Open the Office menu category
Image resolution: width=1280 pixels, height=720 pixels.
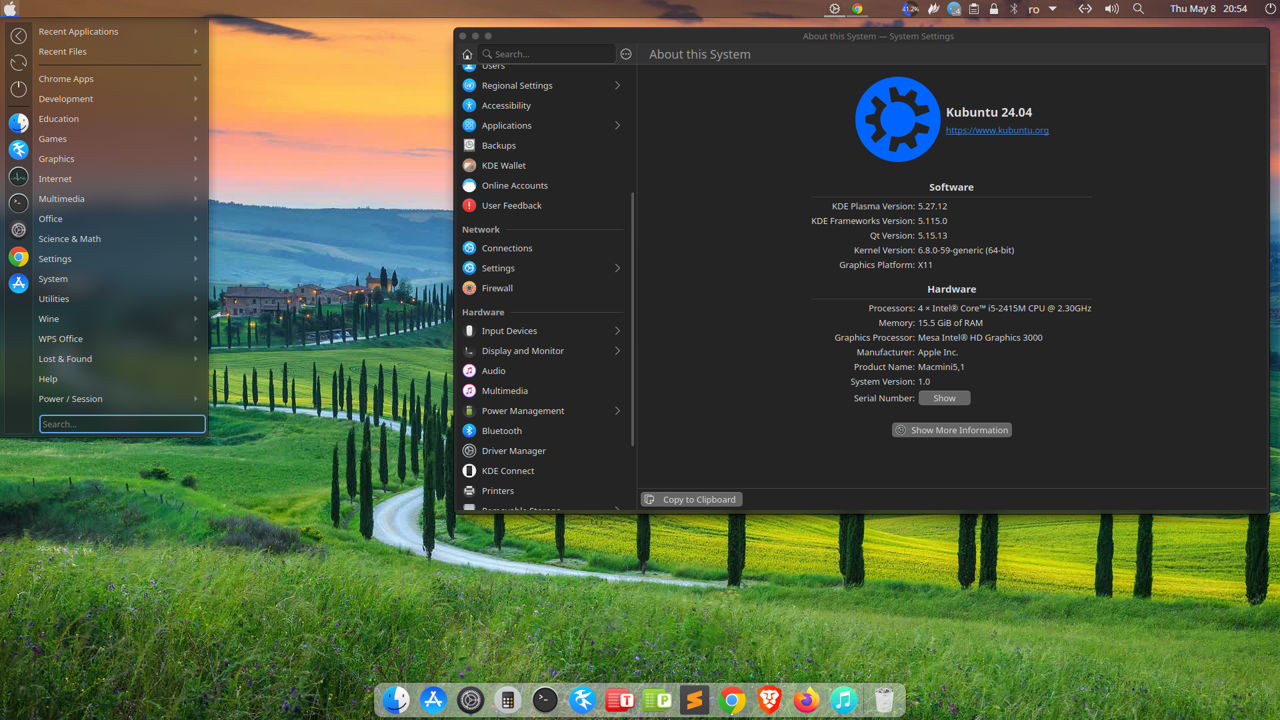coord(119,219)
